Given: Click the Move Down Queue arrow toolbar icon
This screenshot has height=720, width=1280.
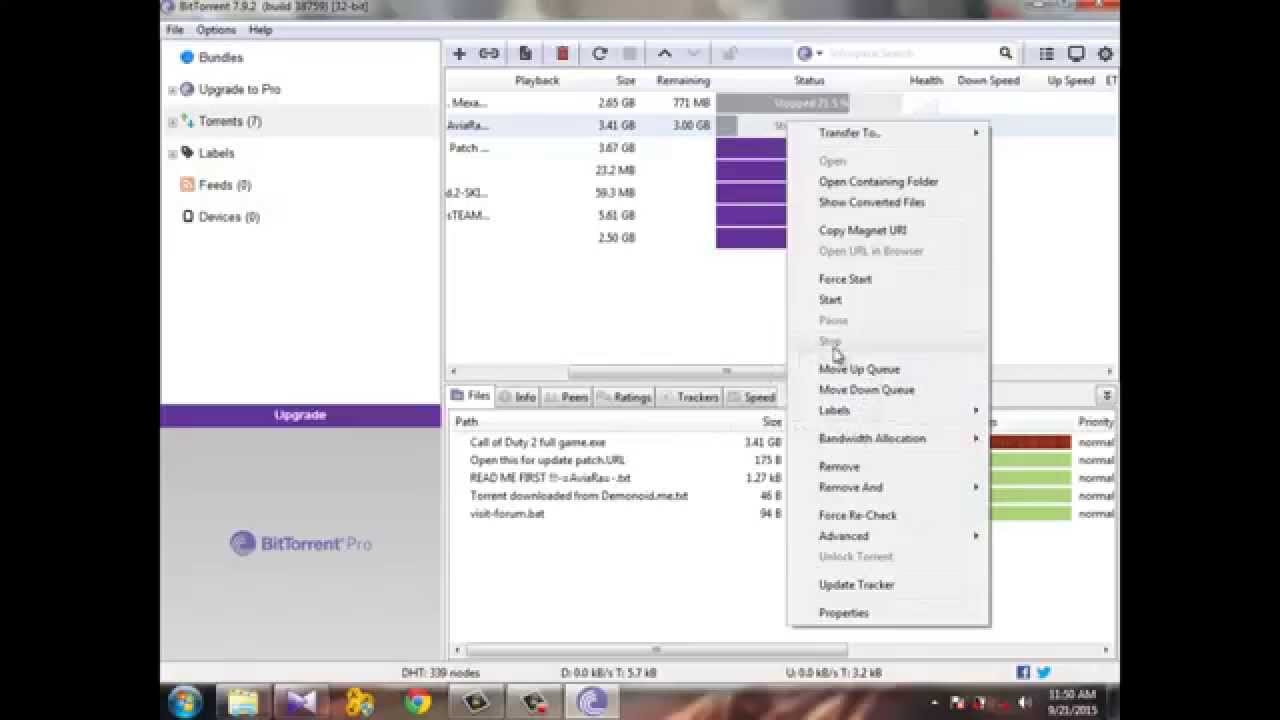Looking at the screenshot, I should [693, 54].
